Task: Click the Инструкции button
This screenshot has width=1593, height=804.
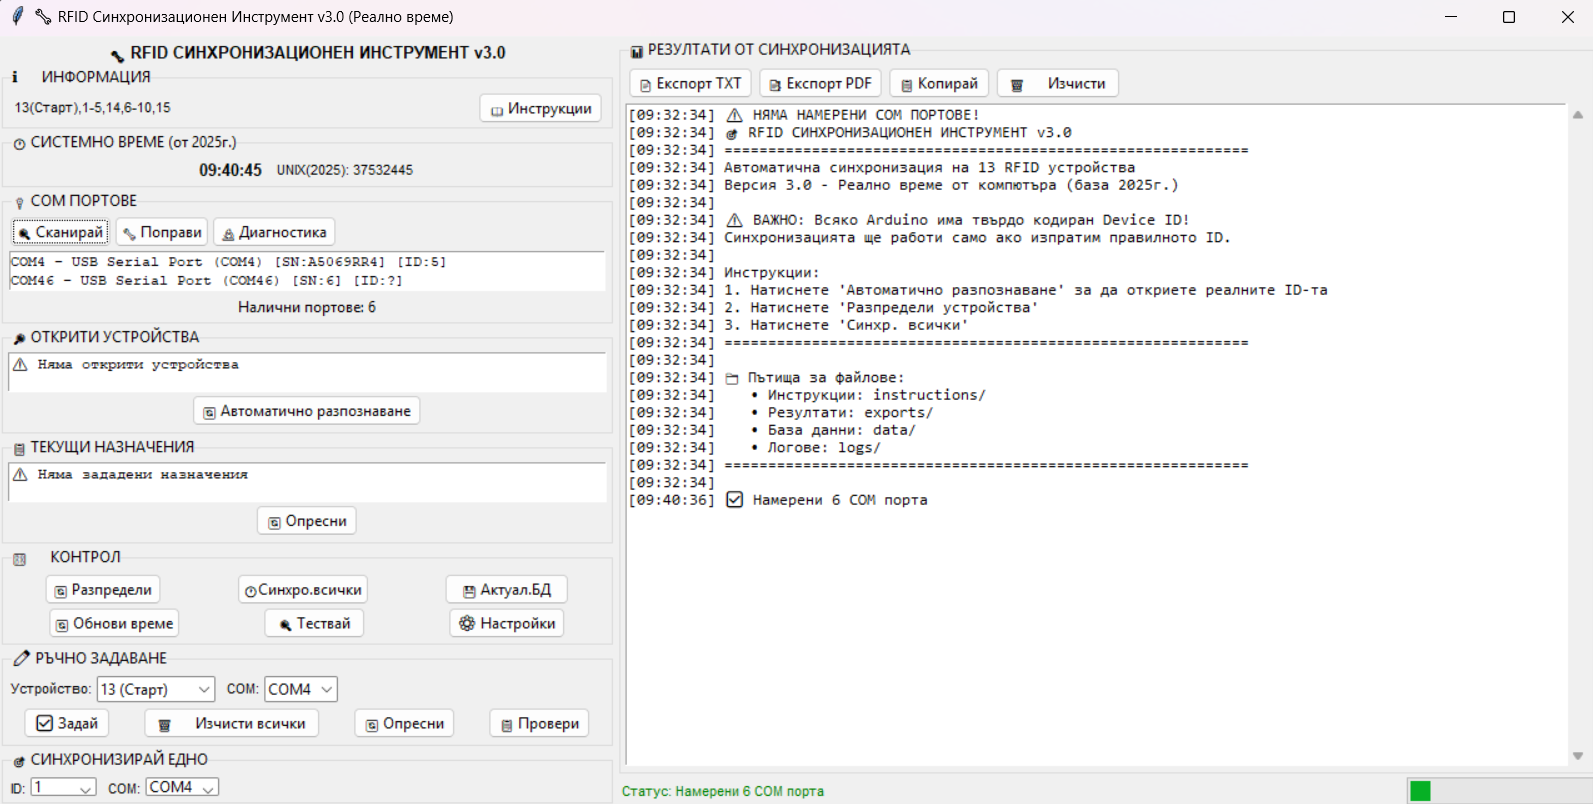Action: coord(540,108)
